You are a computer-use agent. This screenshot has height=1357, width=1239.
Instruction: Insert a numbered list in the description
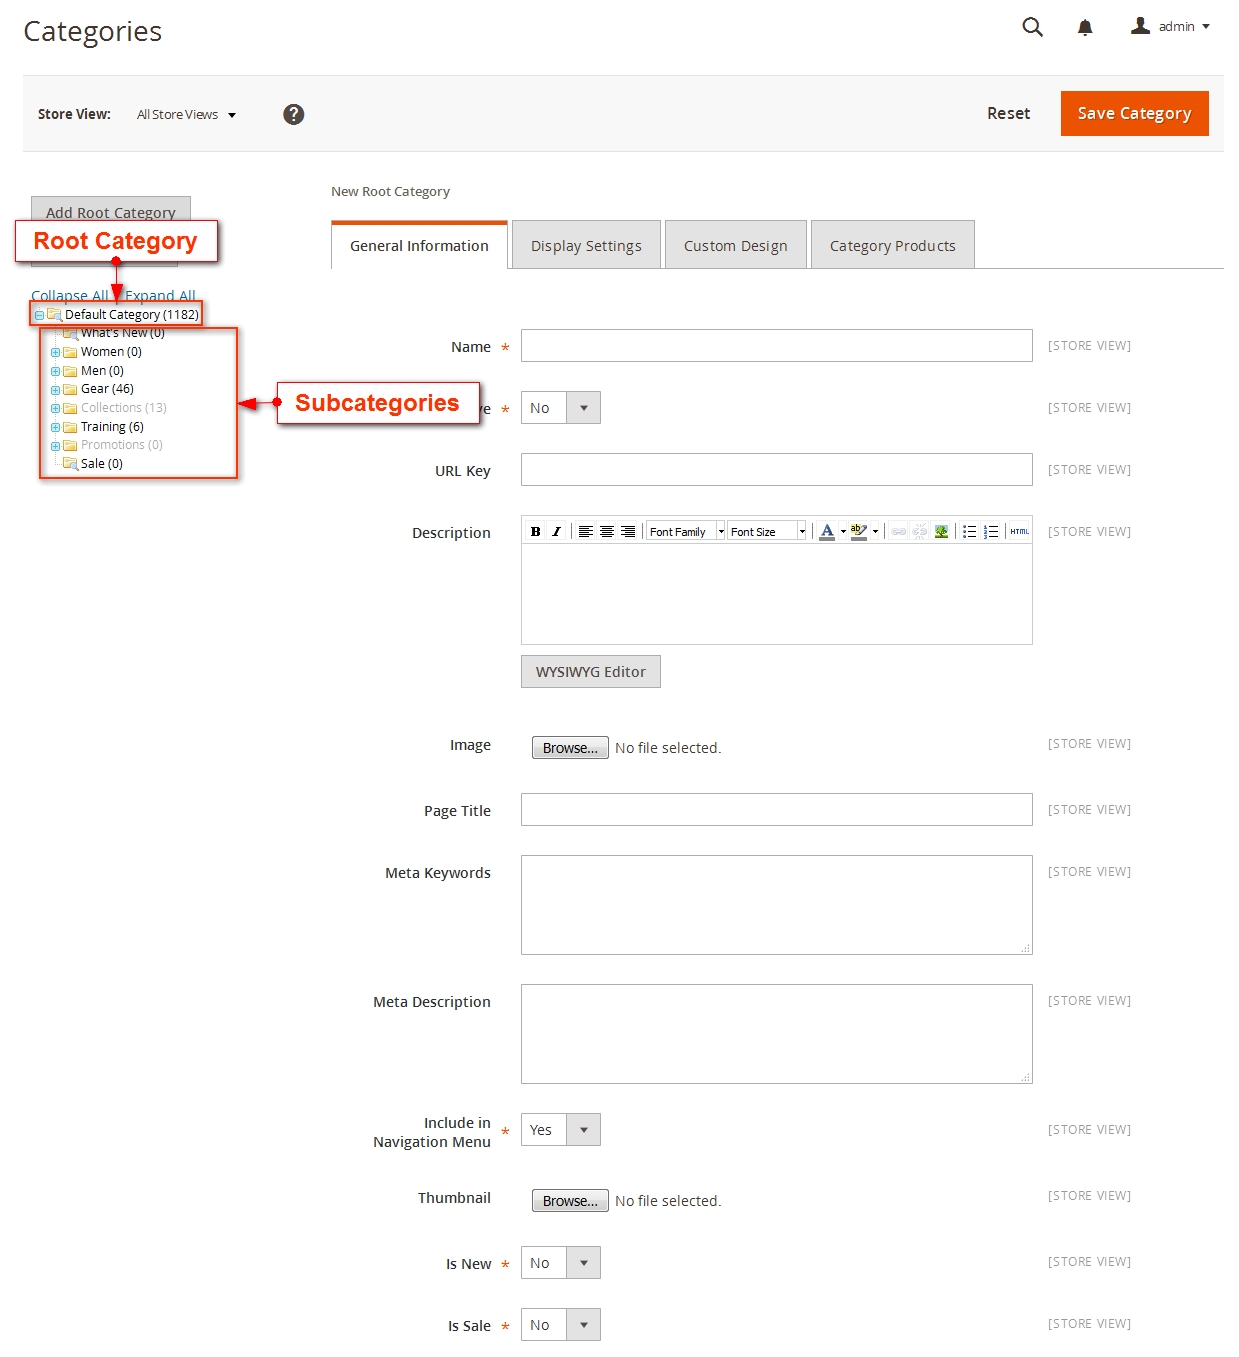coord(991,532)
